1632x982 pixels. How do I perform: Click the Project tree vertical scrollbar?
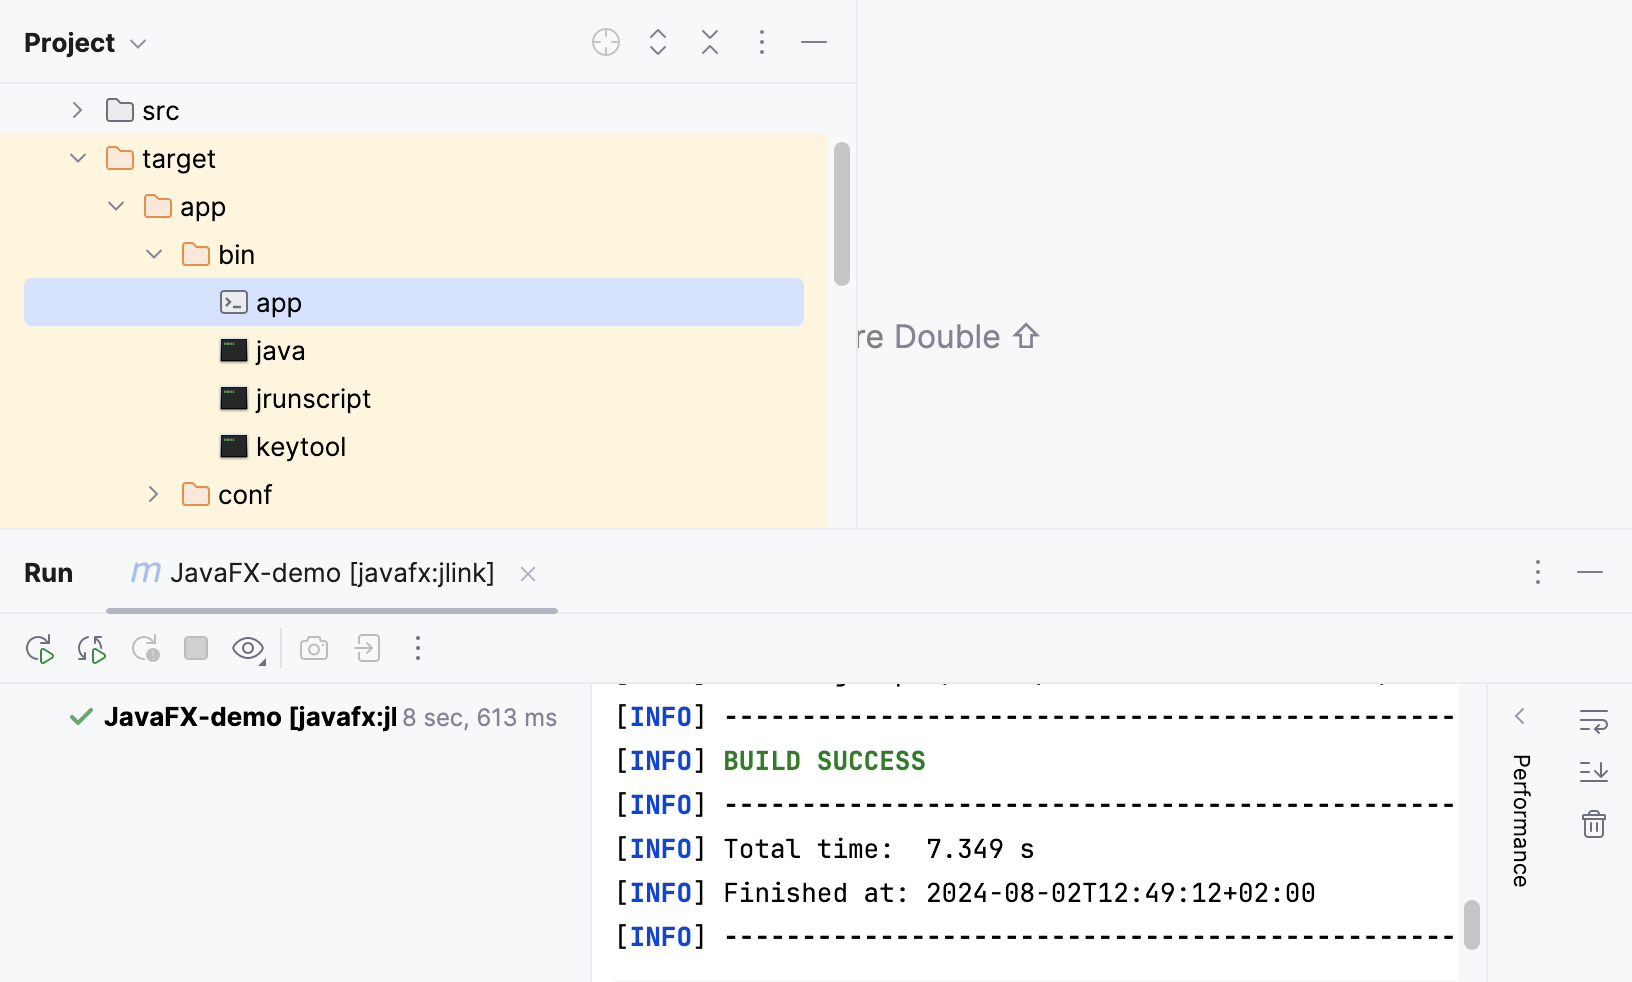[842, 214]
